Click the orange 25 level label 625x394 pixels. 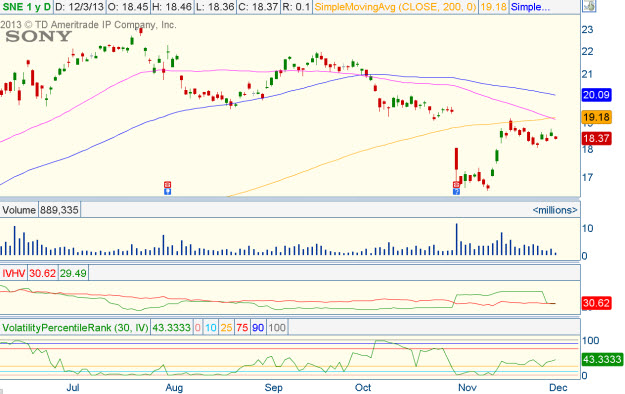[226, 328]
